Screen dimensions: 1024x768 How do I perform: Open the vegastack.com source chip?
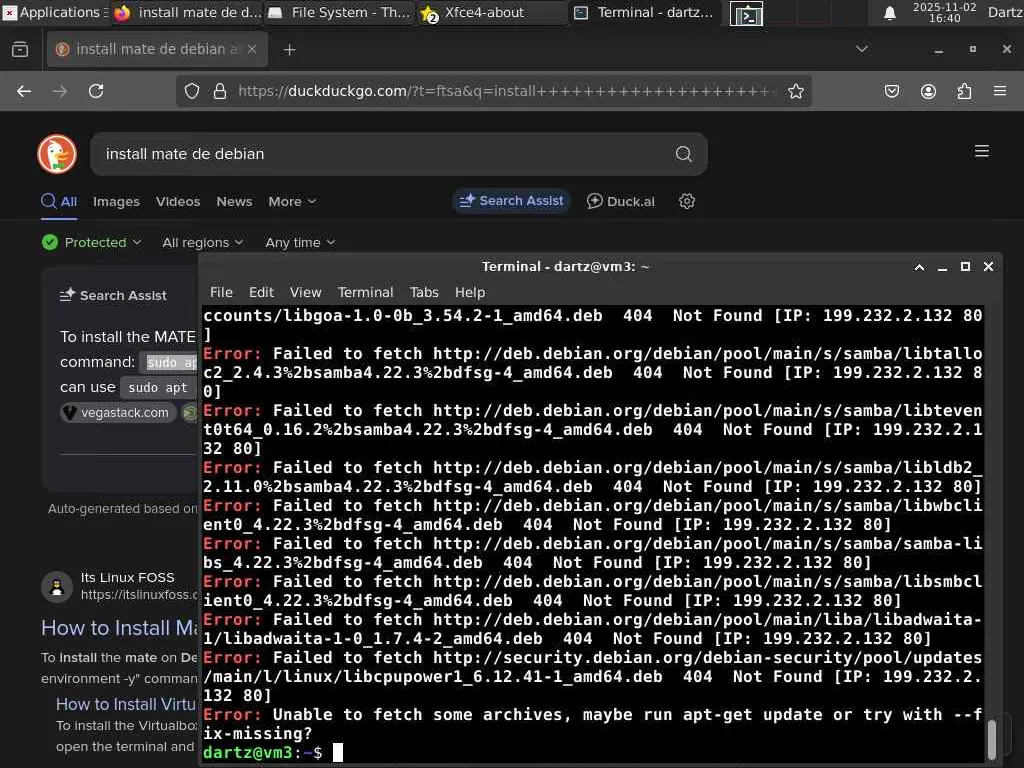(x=118, y=413)
